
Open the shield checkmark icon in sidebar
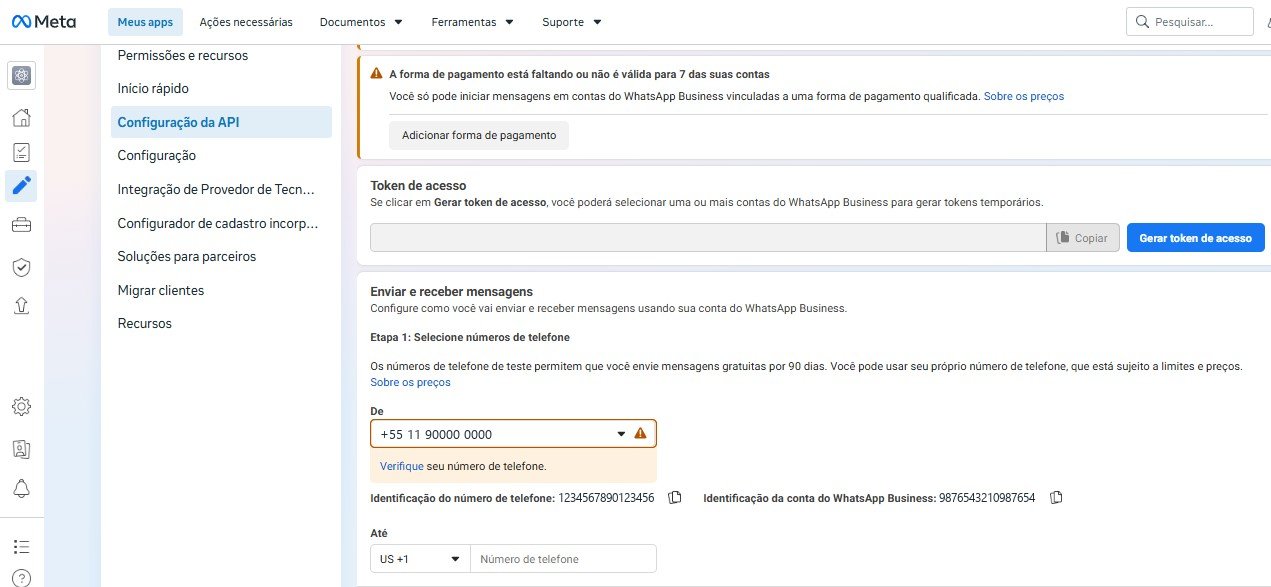(21, 266)
